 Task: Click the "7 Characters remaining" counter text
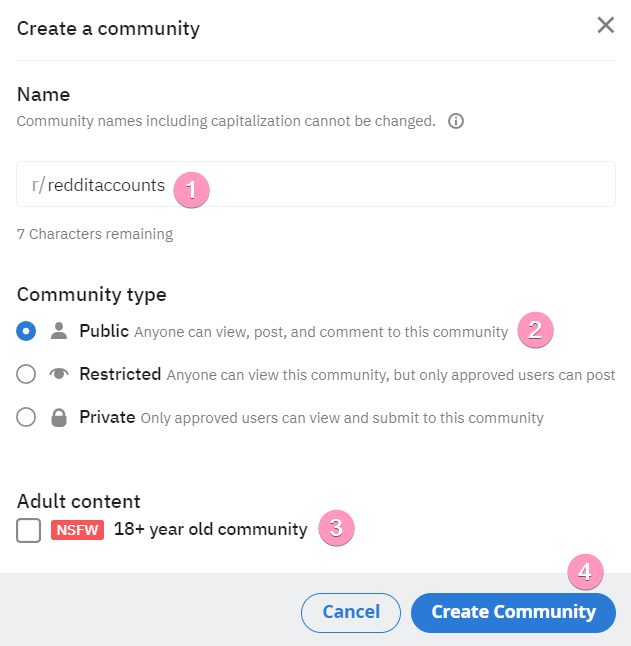(95, 234)
